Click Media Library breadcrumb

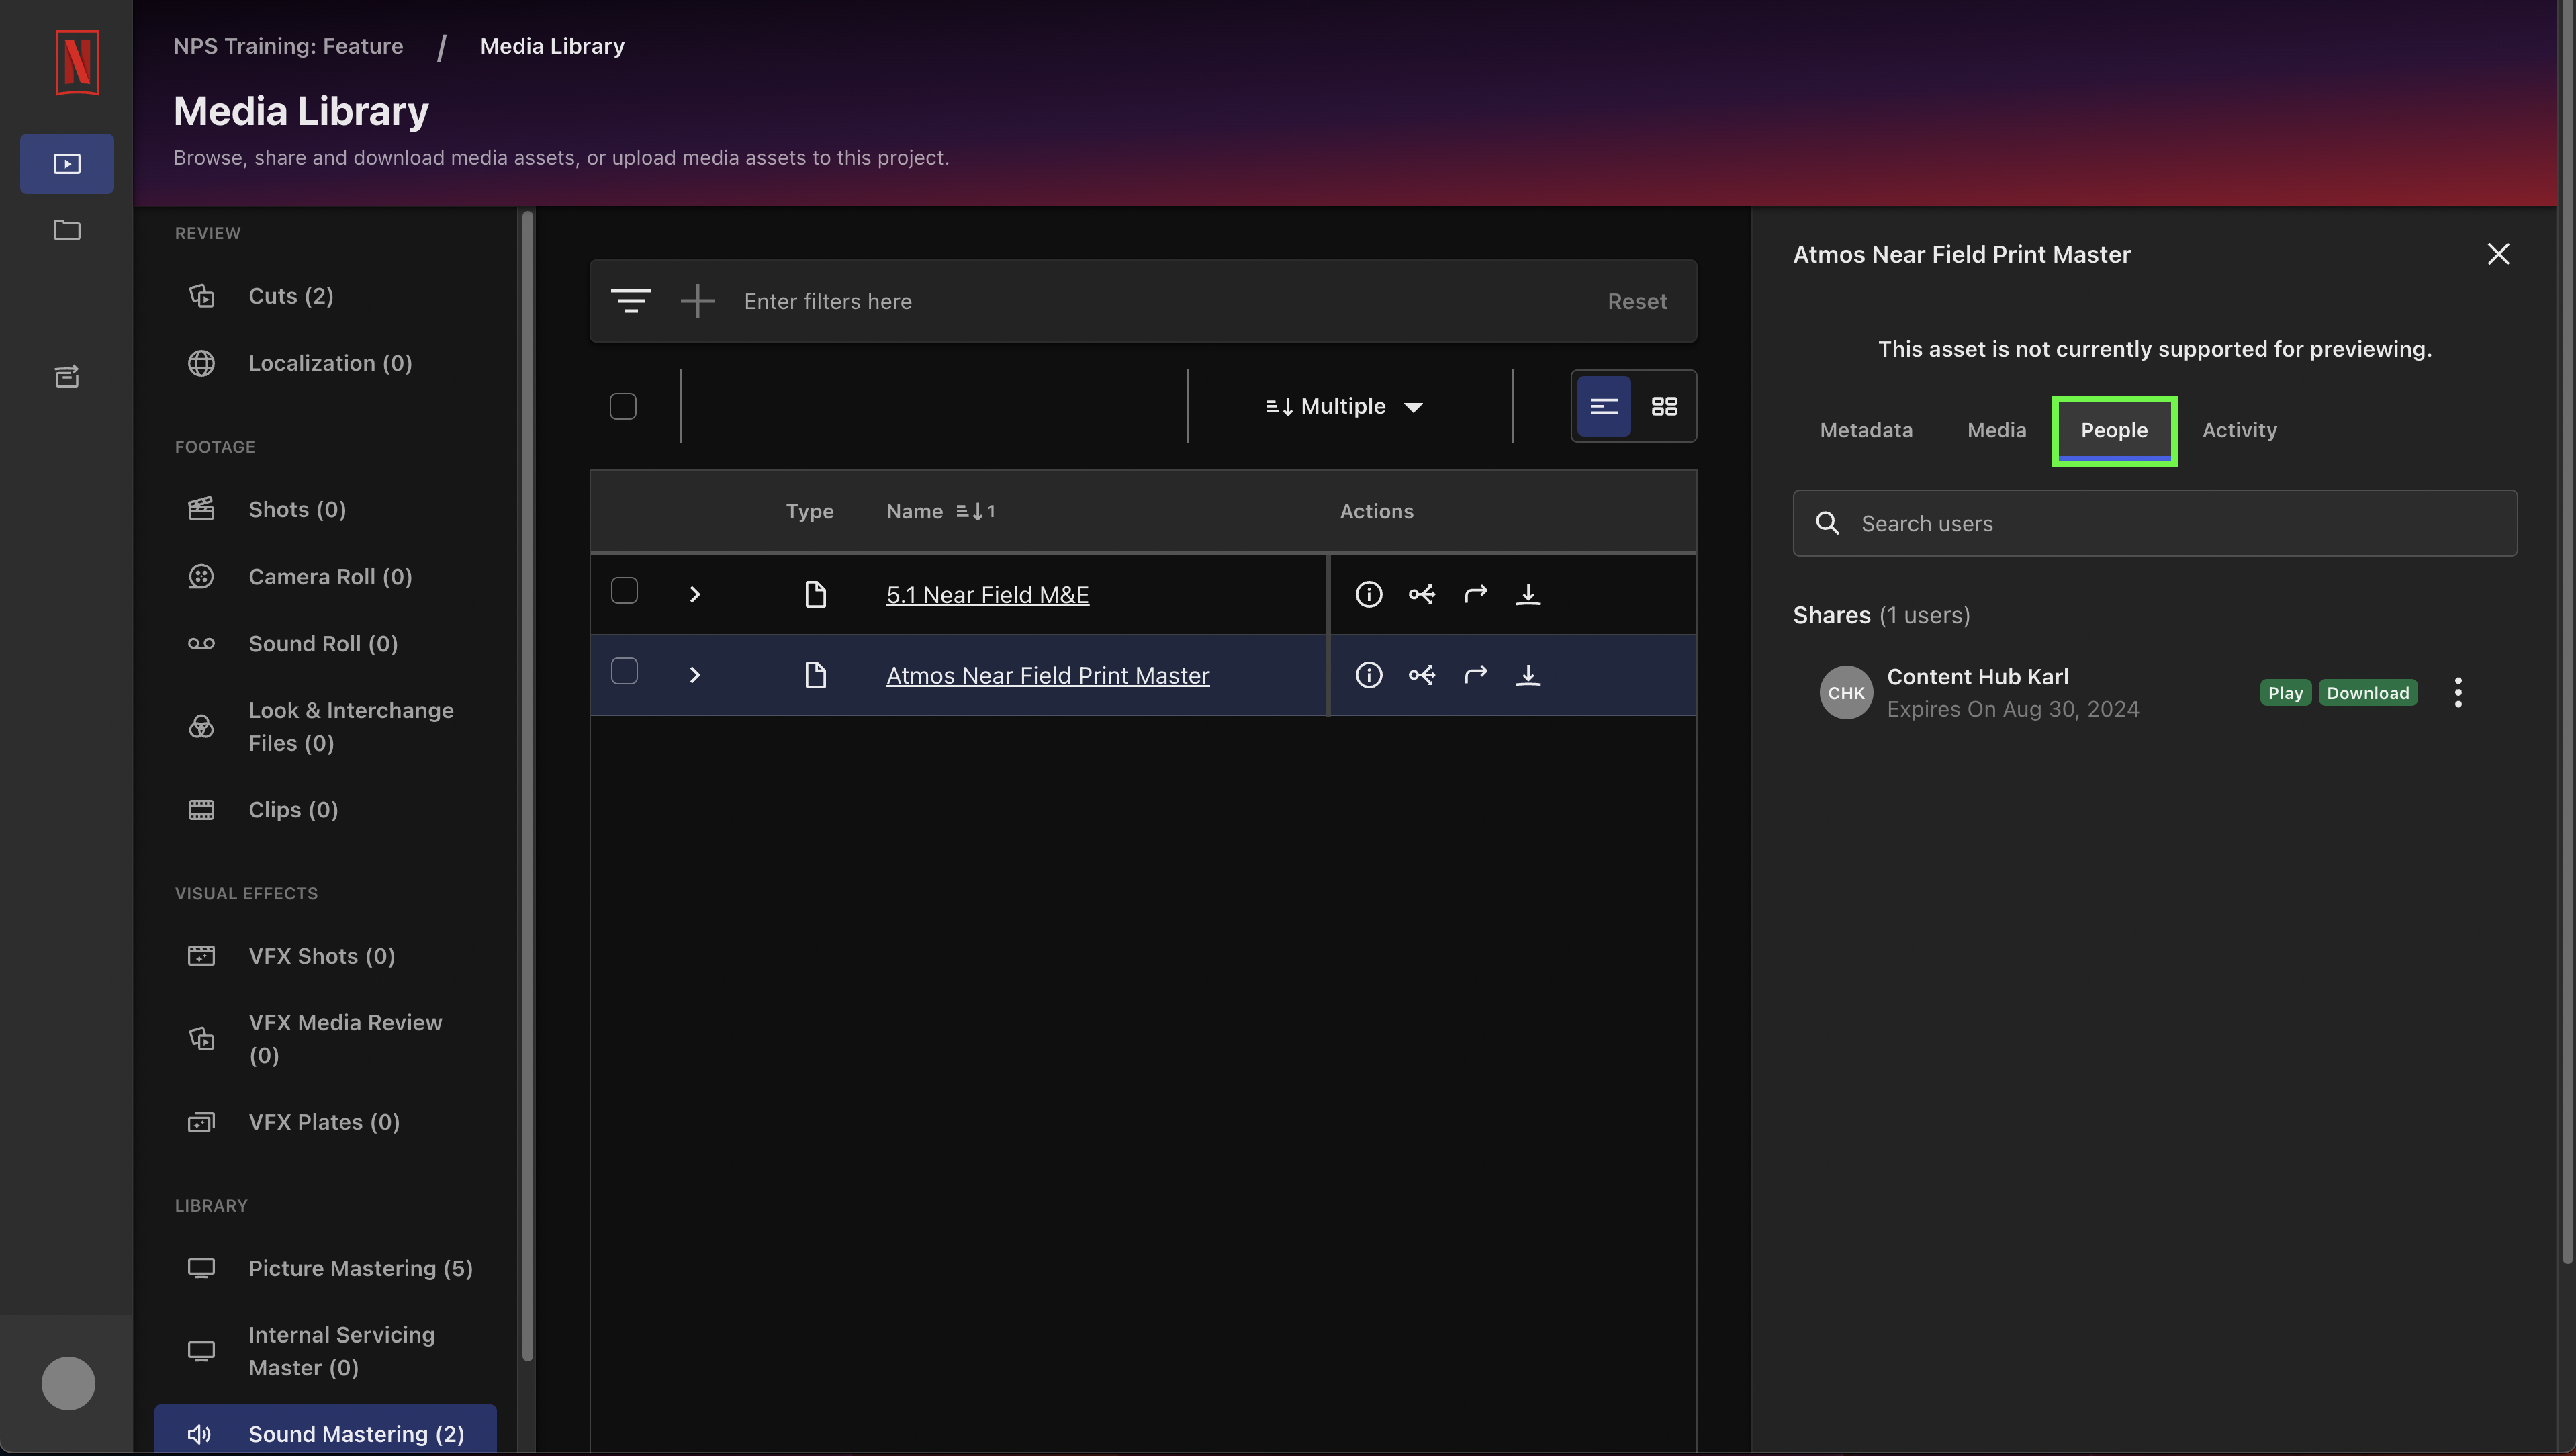[x=552, y=46]
